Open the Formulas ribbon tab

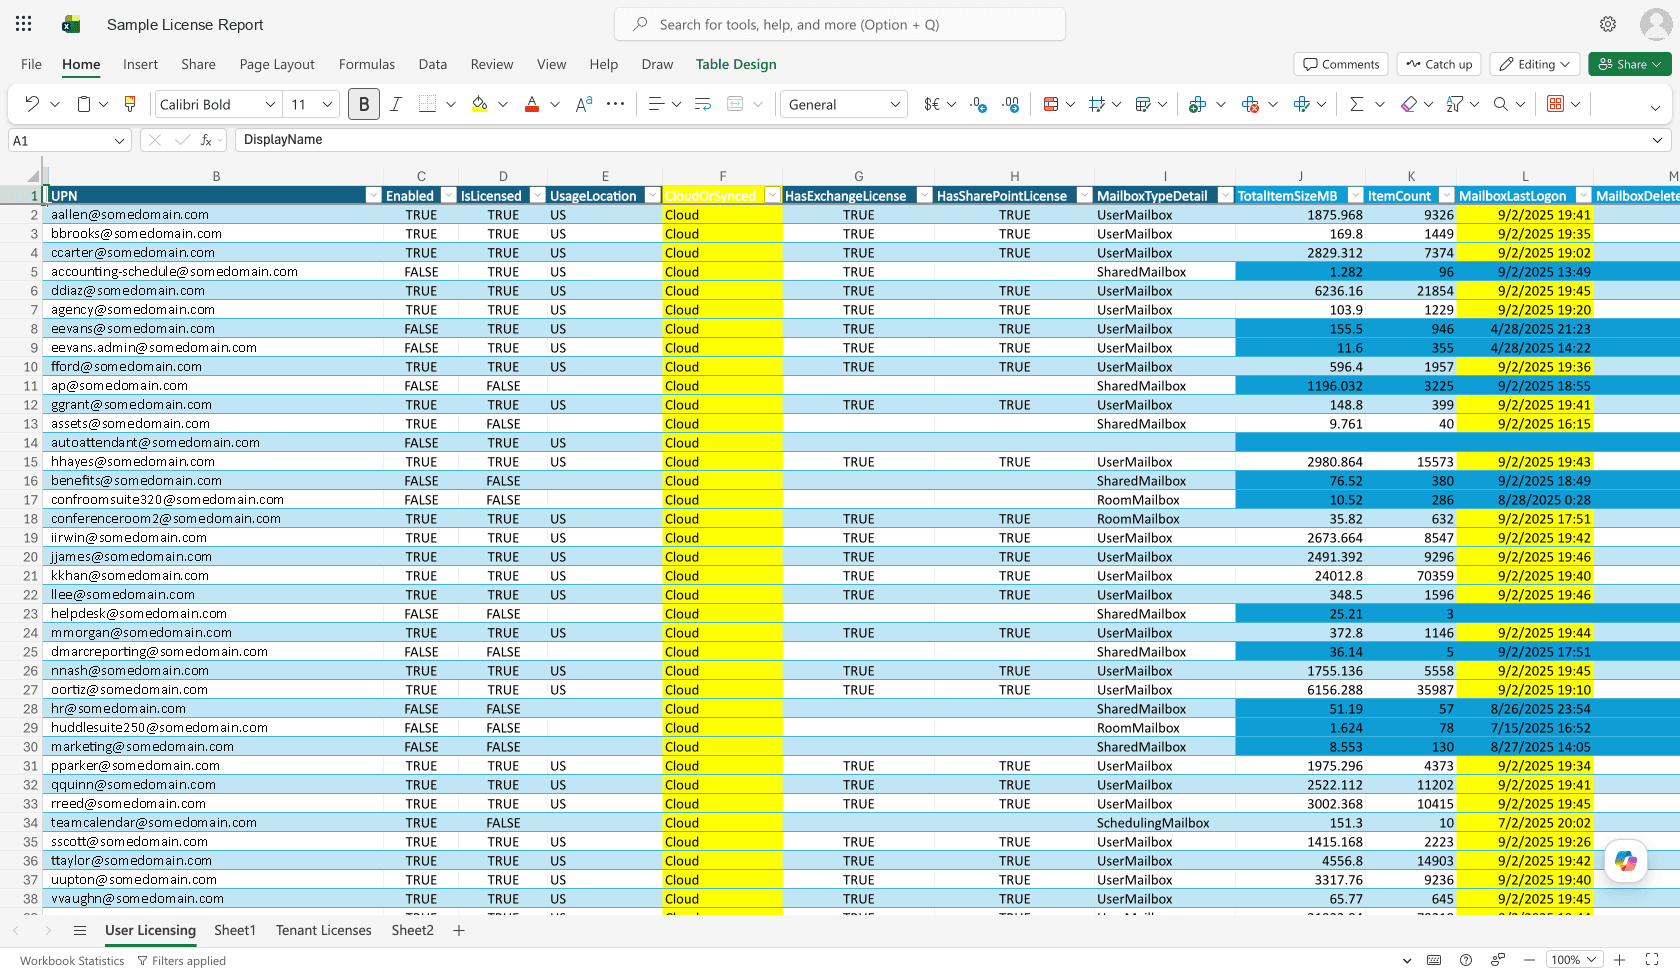[x=367, y=64]
